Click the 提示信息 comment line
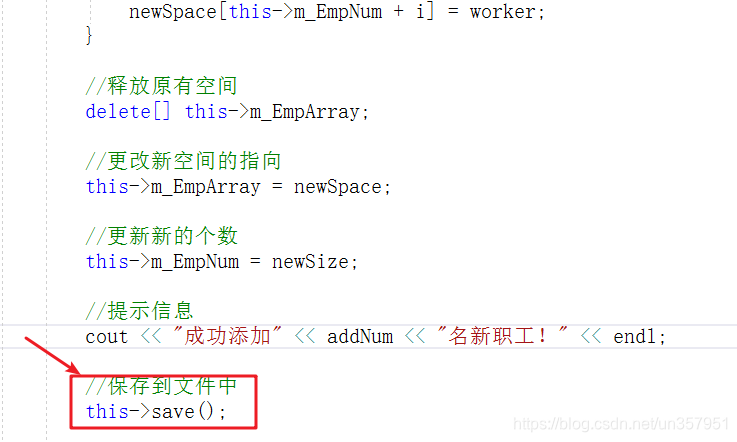 pyautogui.click(x=139, y=311)
